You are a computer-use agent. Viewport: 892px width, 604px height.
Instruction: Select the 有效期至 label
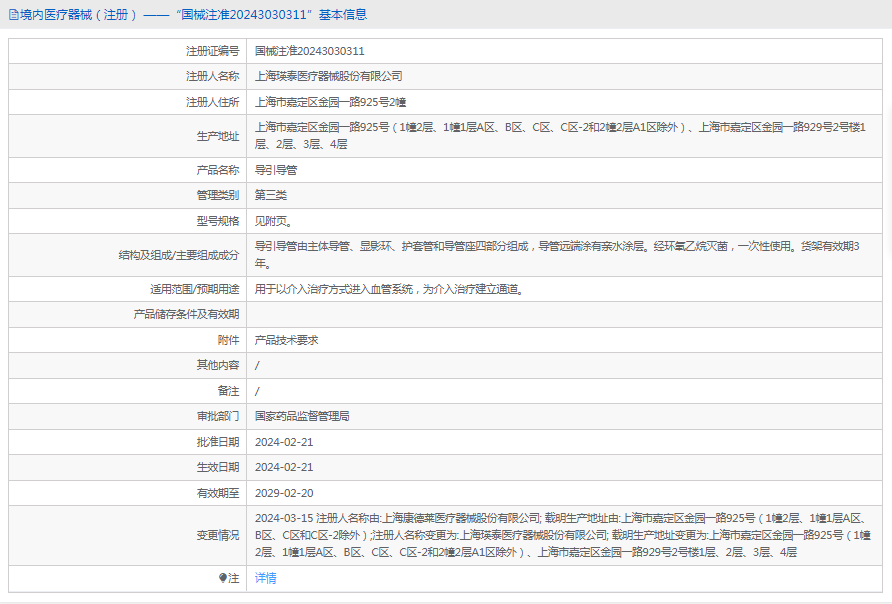click(x=218, y=493)
